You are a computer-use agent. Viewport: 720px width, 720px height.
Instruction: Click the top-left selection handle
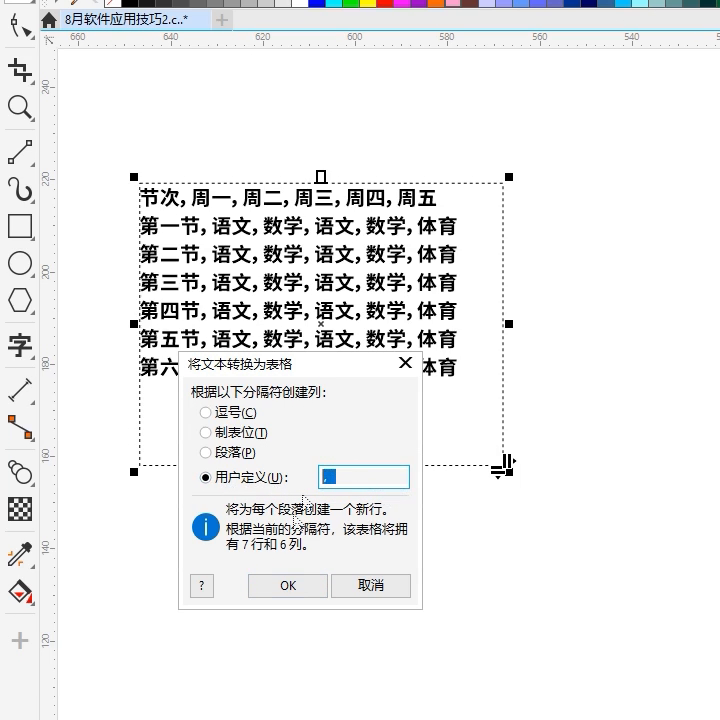coord(134,177)
